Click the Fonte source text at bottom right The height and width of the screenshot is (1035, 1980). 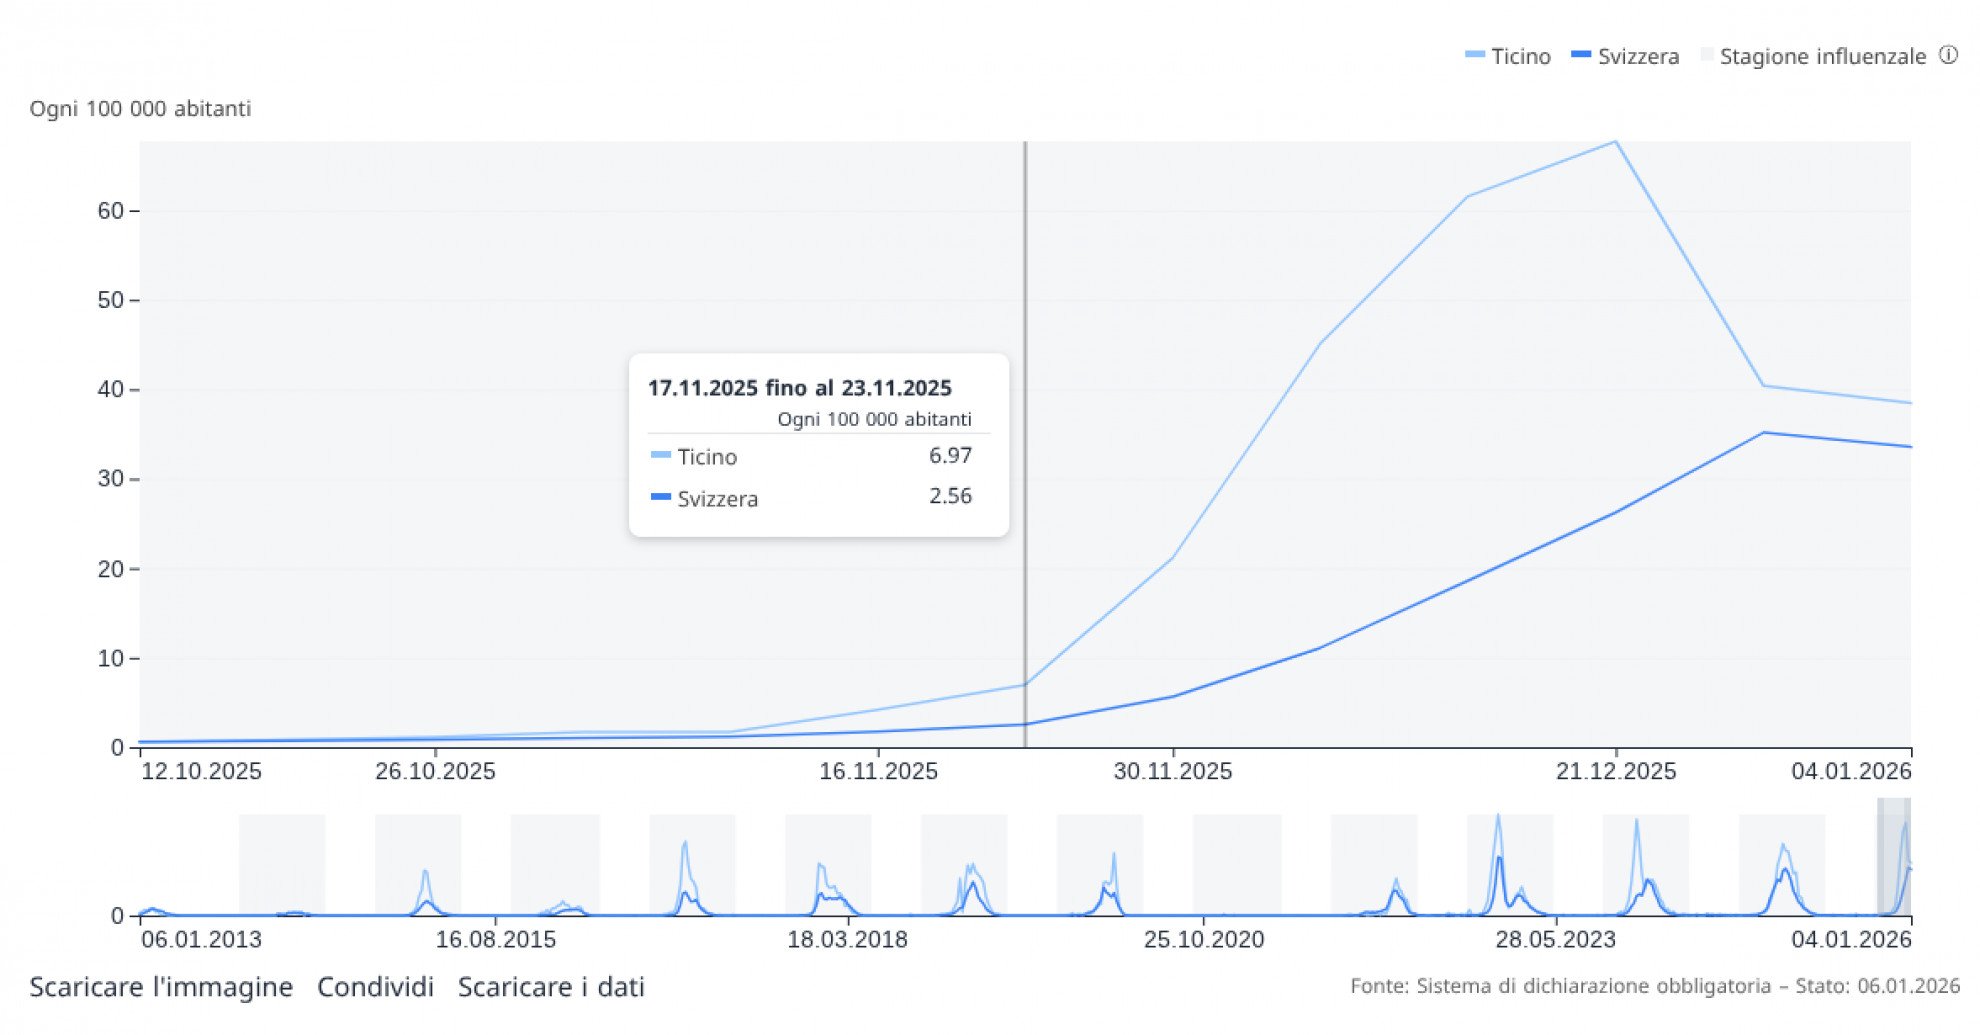click(1654, 987)
